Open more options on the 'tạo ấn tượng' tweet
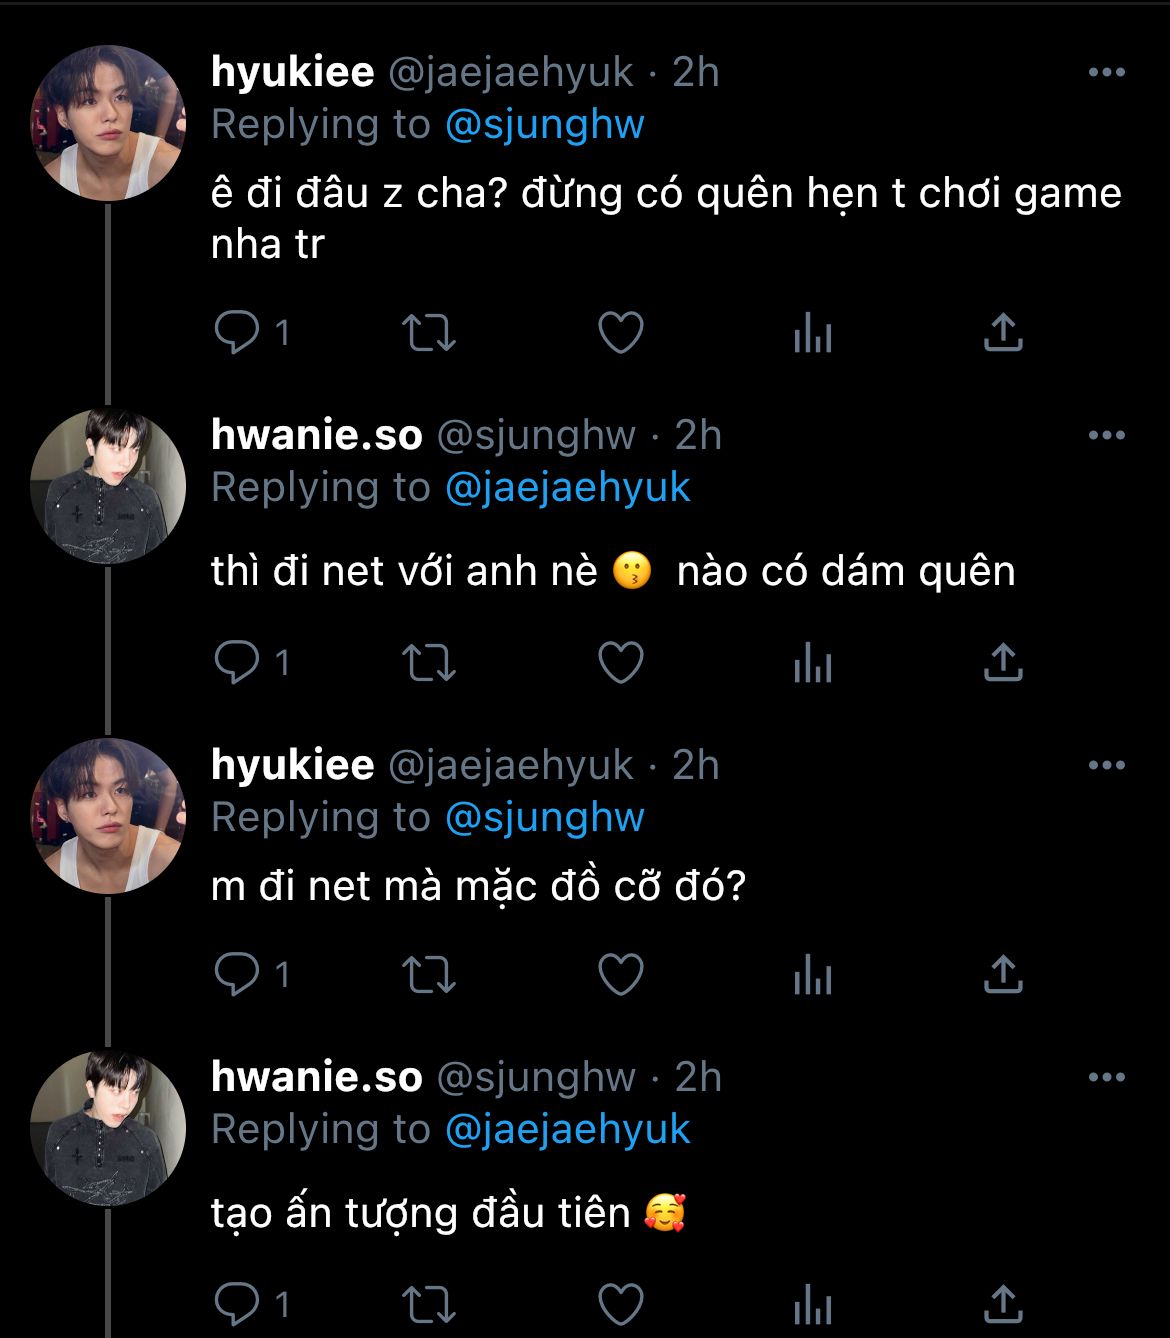This screenshot has height=1338, width=1170. [x=1106, y=1078]
